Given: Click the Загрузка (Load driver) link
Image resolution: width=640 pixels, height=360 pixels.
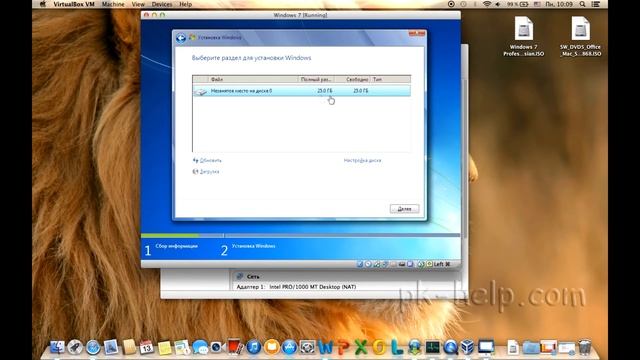Looking at the screenshot, I should coord(206,172).
